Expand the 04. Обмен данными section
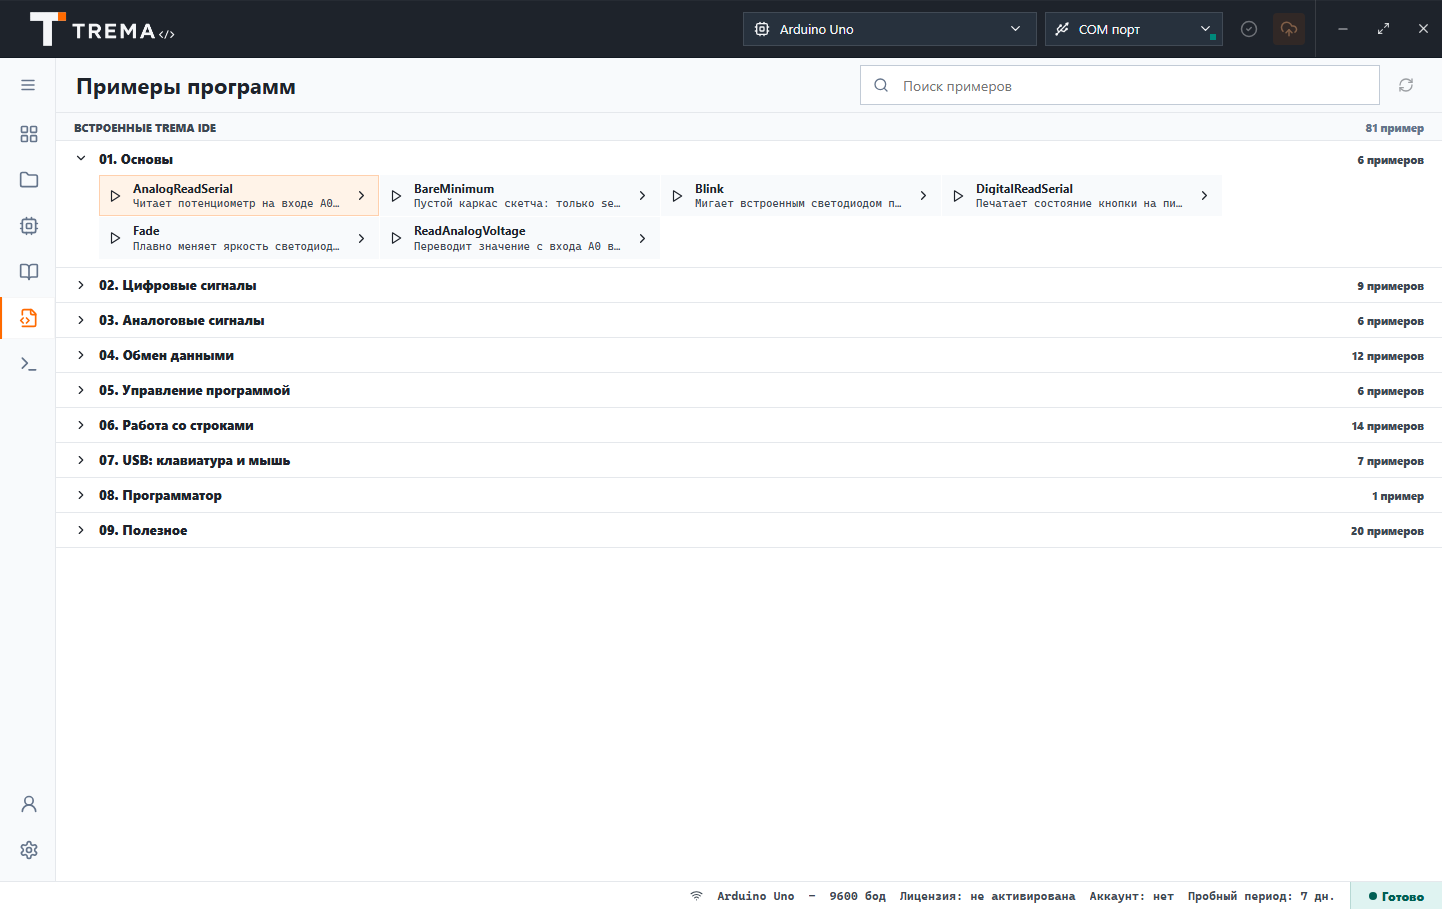This screenshot has height=909, width=1442. pyautogui.click(x=81, y=355)
